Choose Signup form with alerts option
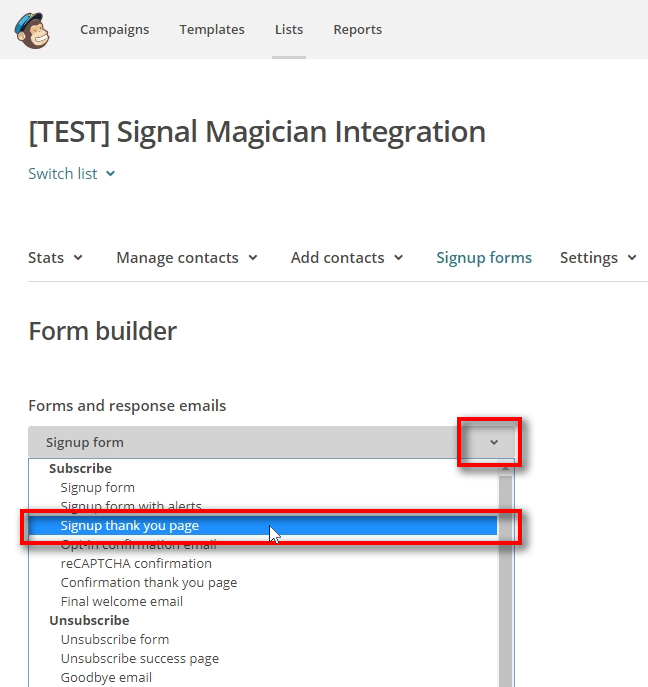Viewport: 648px width, 687px height. tap(131, 506)
